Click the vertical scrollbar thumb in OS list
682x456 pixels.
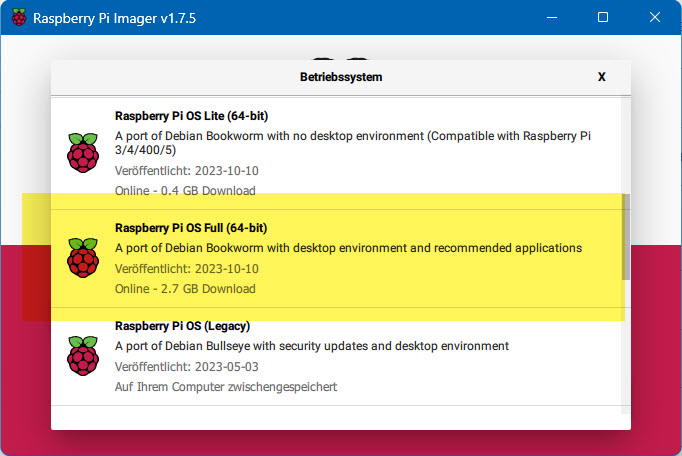(625, 237)
